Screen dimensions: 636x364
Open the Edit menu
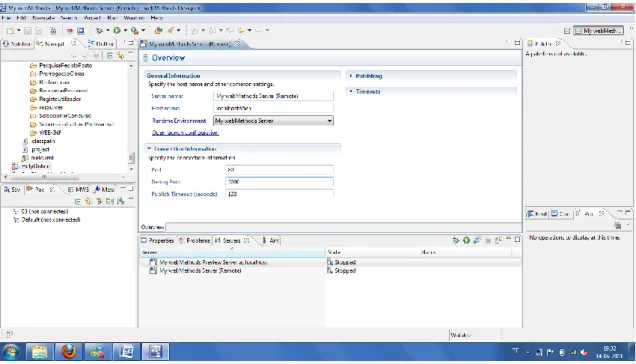[21, 18]
